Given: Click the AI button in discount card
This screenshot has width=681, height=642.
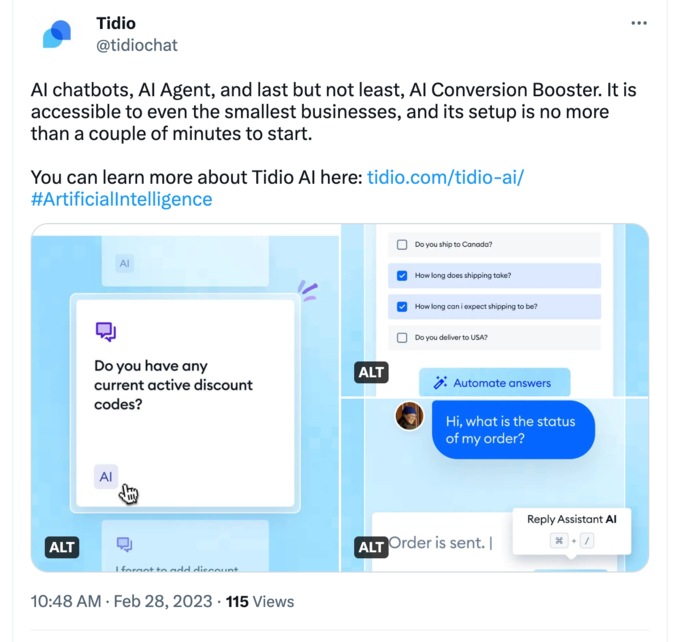Looking at the screenshot, I should point(106,477).
